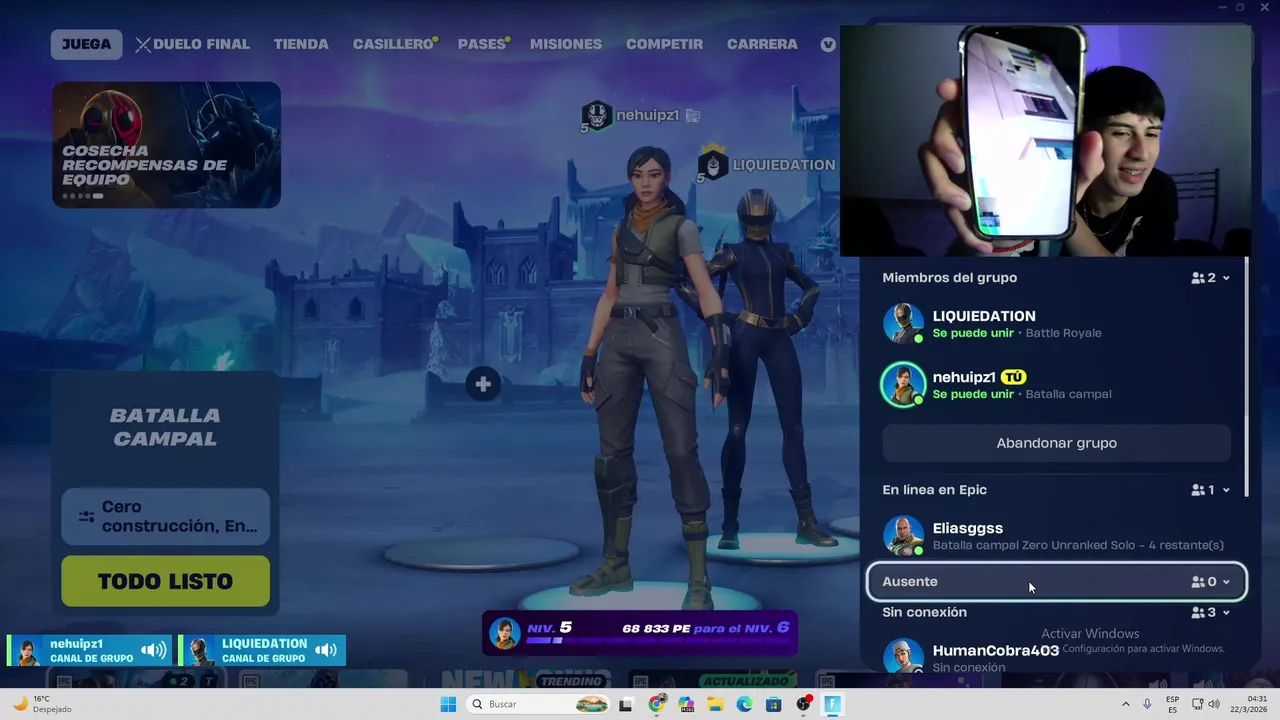Click the avatar in level progress panel

tap(505, 633)
